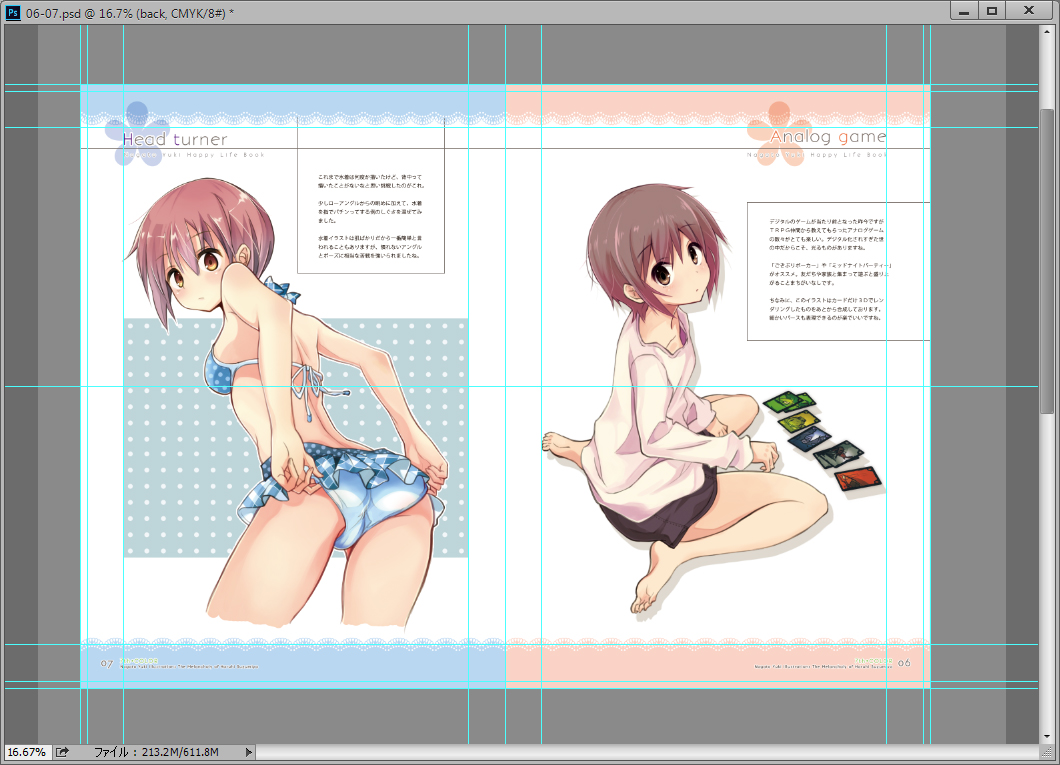Click the ファイル：213.2M/611.8M status info

point(156,751)
